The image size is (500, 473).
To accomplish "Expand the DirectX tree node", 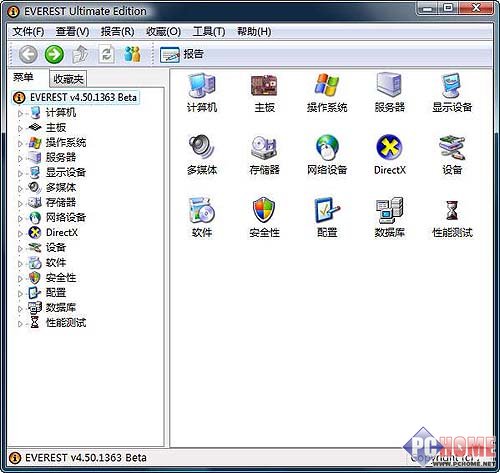I will [20, 234].
